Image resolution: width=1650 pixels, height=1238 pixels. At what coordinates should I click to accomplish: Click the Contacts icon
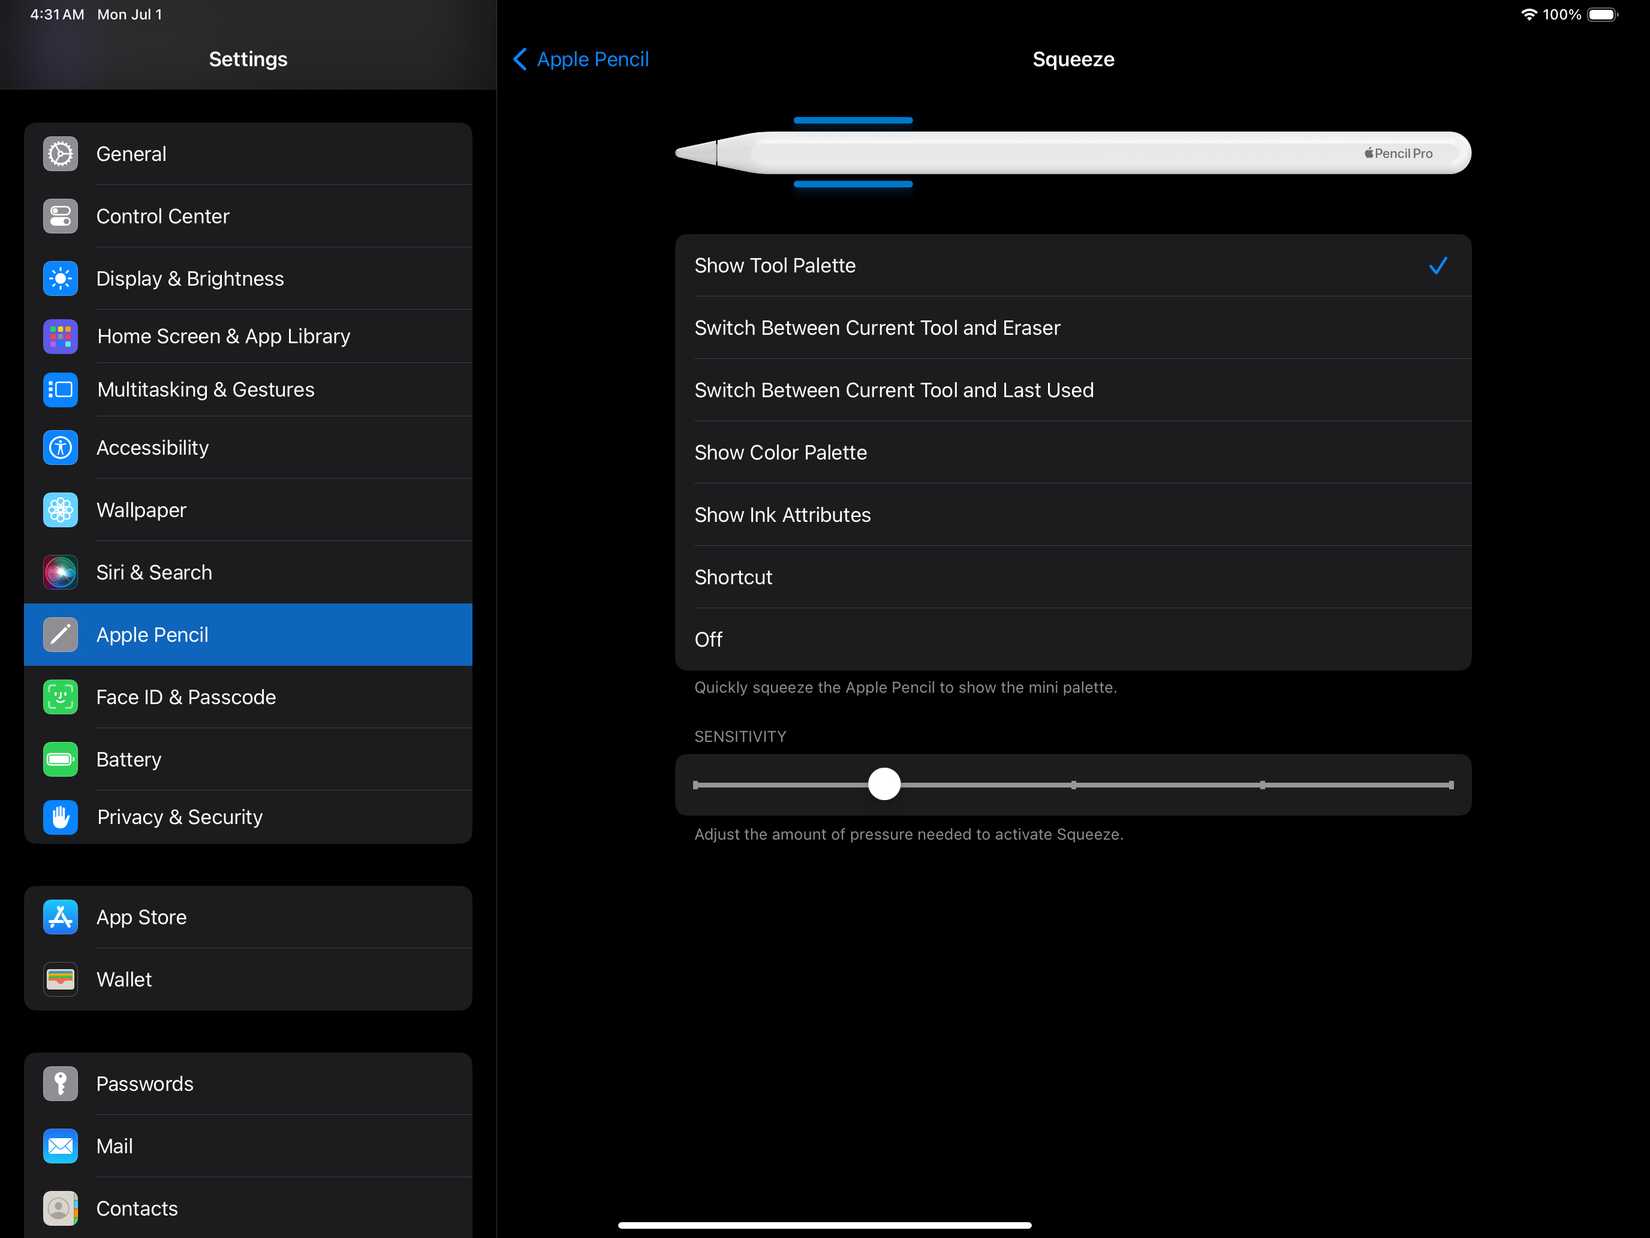(61, 1208)
